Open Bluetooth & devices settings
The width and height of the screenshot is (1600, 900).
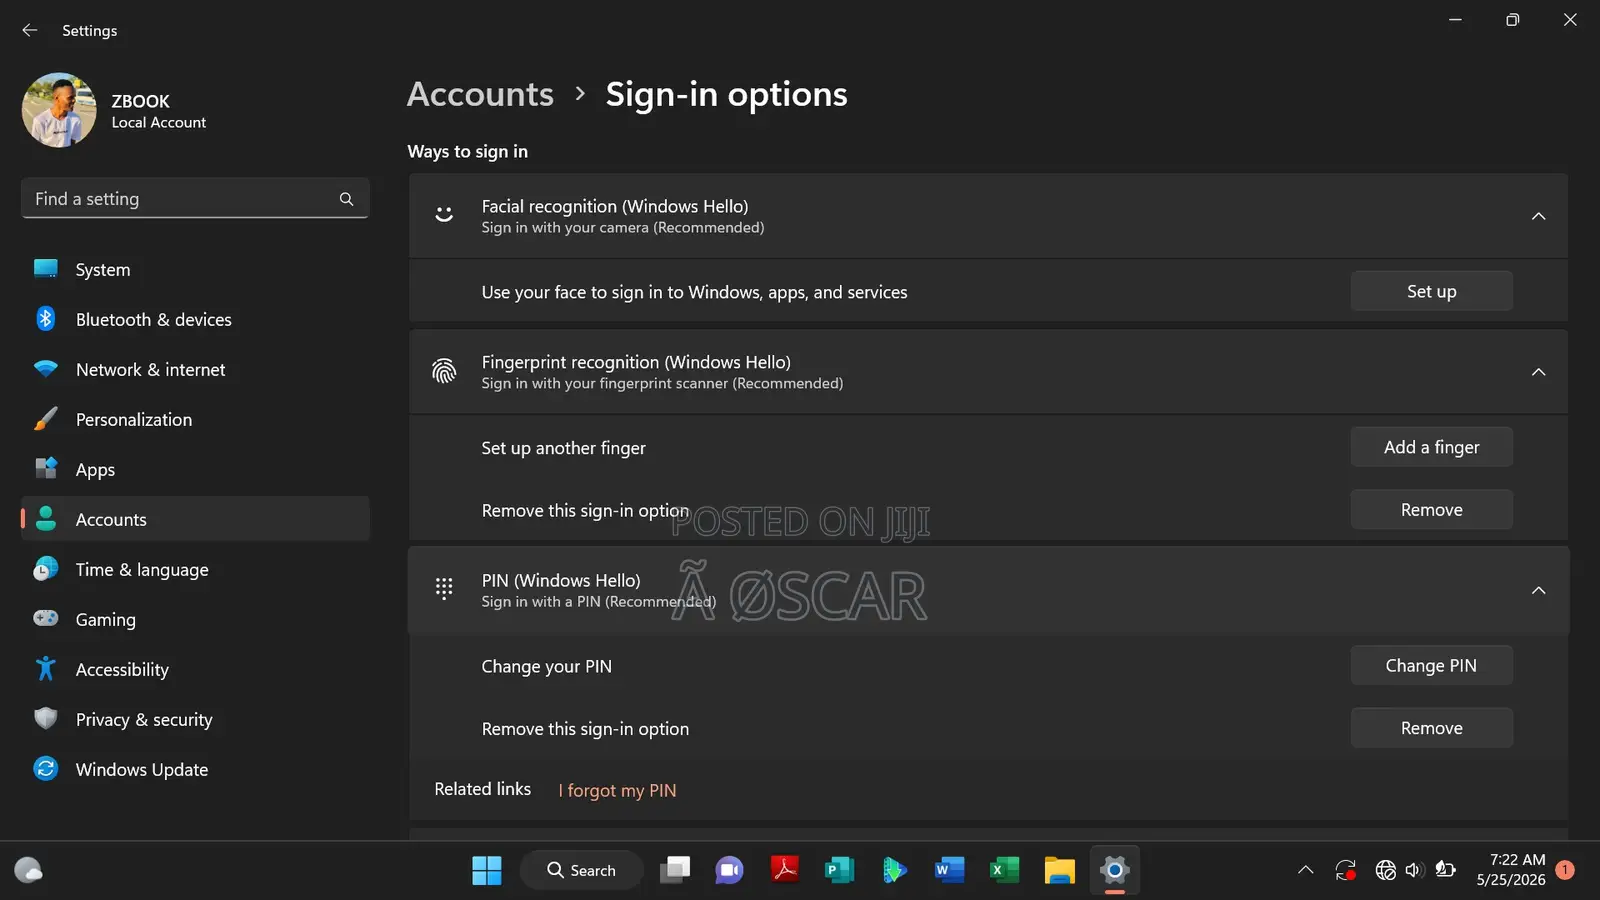[x=196, y=319]
